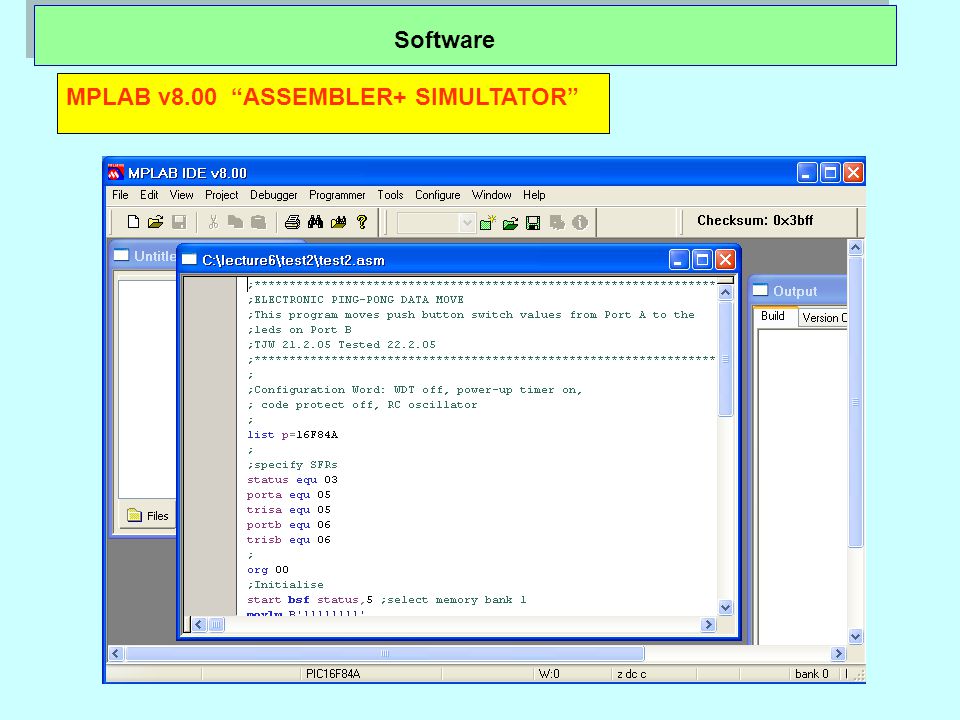Open the Tools menu
The image size is (960, 720).
(x=390, y=195)
